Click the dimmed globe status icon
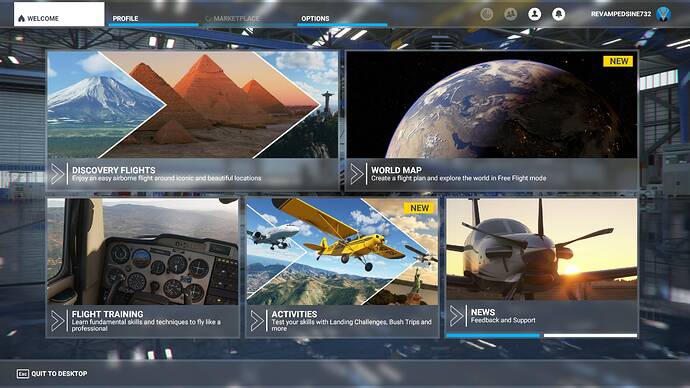Viewport: 690px width, 388px height. tap(486, 14)
